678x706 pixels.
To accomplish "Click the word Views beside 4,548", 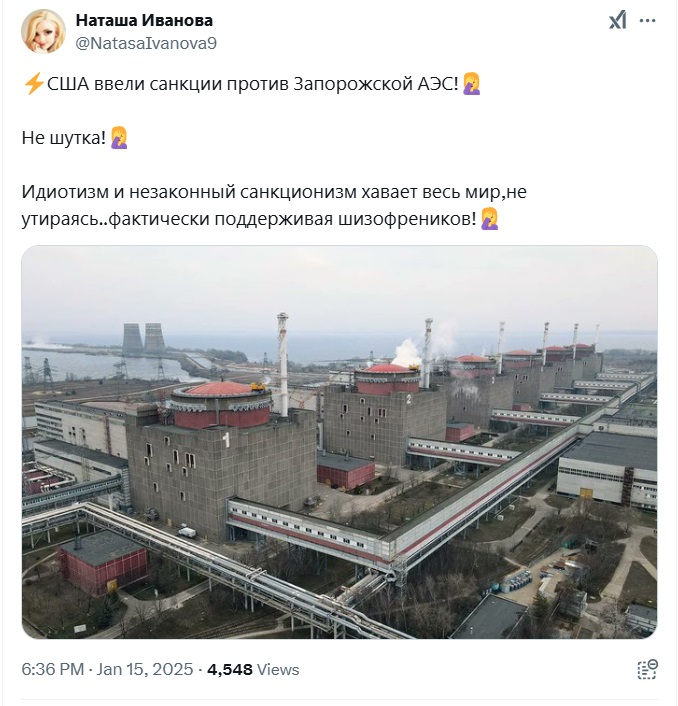I will coord(278,670).
